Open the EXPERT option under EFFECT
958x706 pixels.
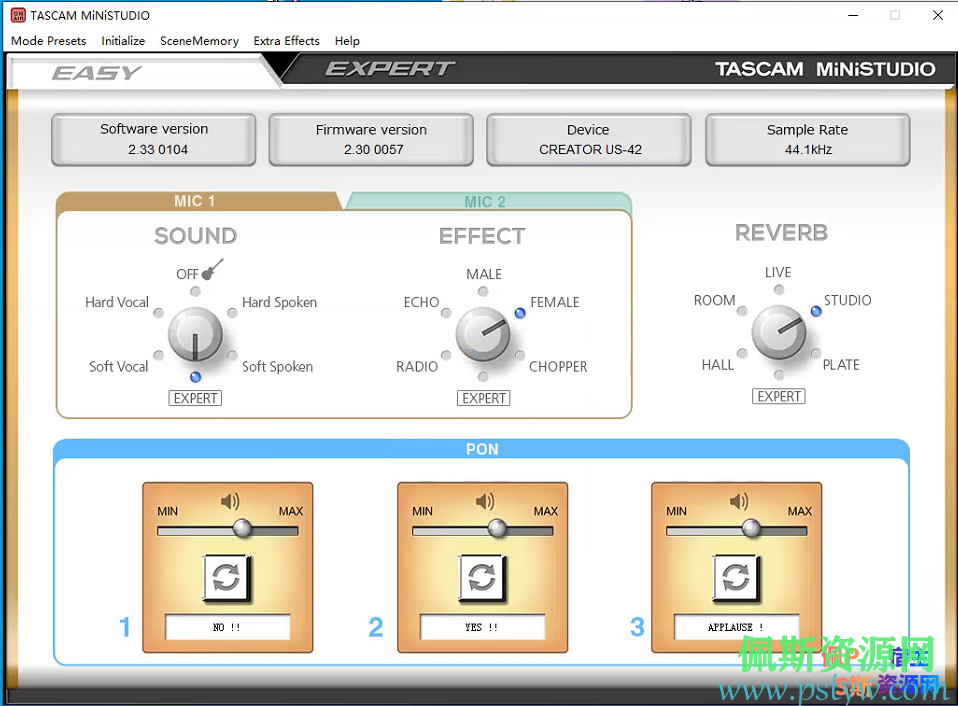[x=483, y=397]
